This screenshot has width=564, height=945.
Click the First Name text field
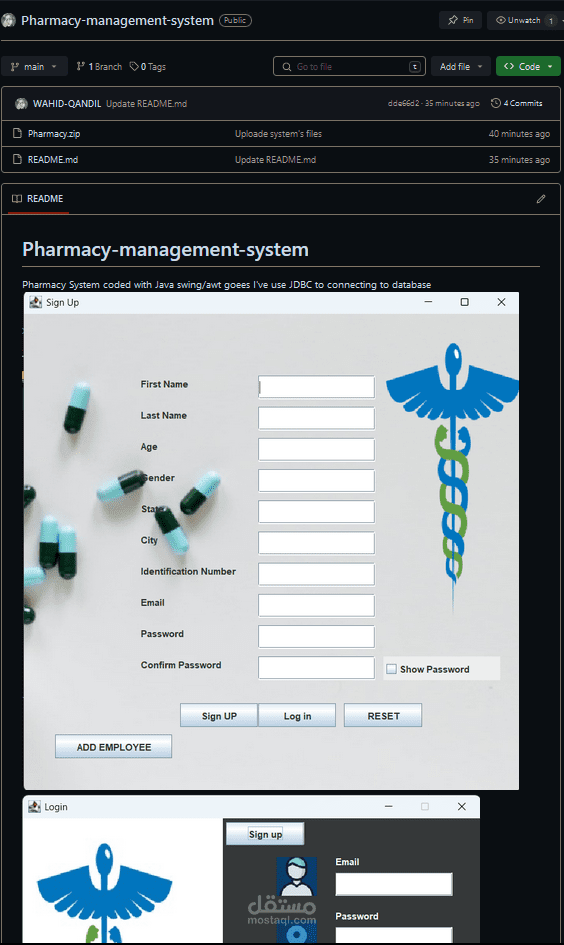pos(316,387)
